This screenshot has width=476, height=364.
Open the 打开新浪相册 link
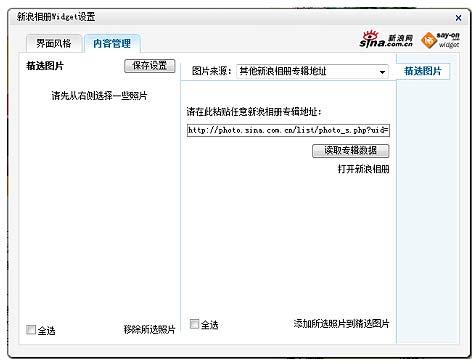coord(363,169)
